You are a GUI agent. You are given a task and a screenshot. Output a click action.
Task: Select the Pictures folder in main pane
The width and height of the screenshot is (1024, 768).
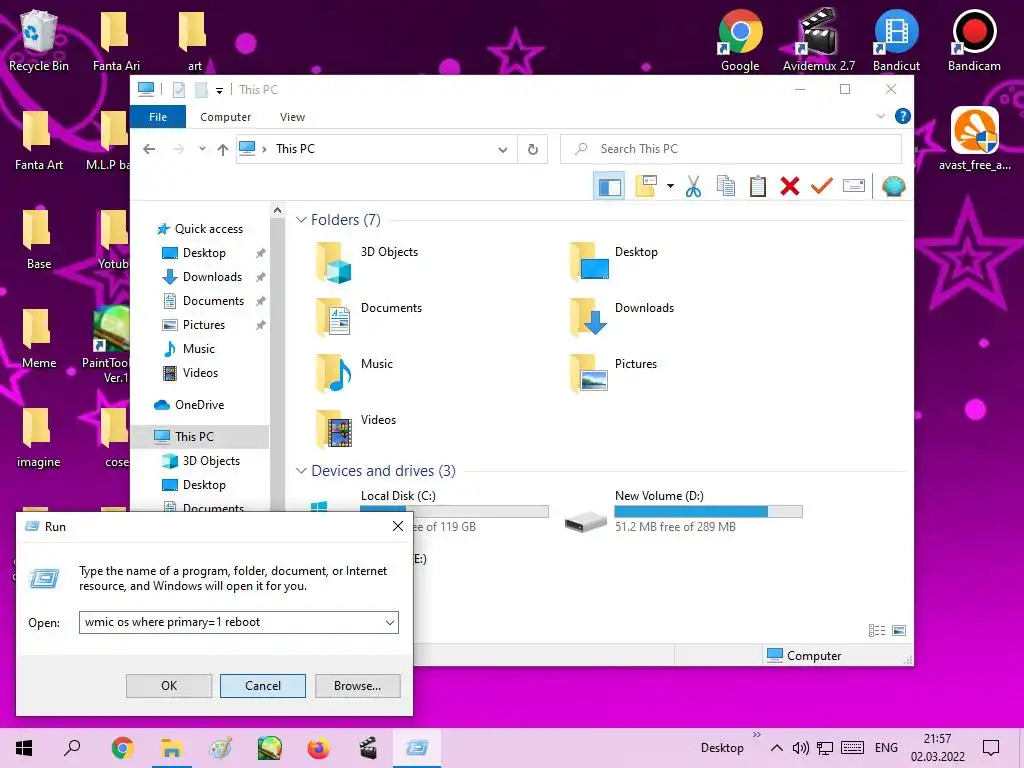pyautogui.click(x=613, y=373)
